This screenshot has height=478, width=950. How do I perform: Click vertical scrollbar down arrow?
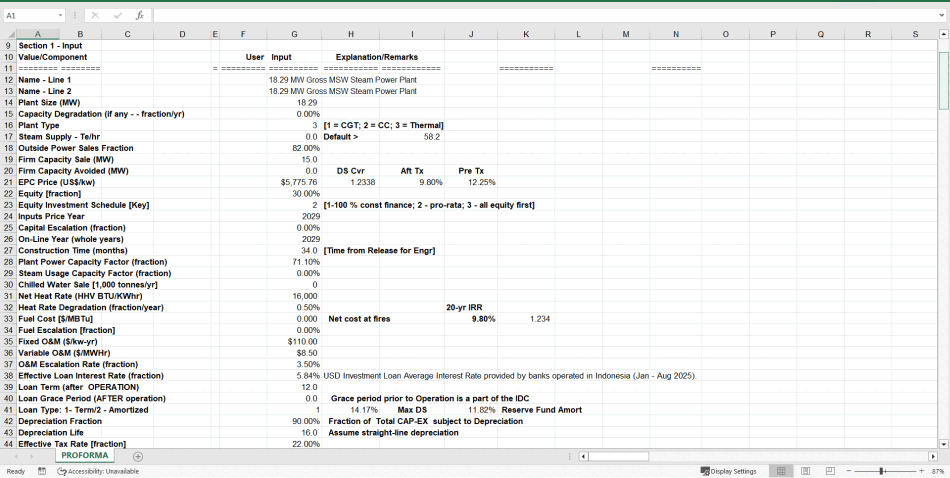click(x=944, y=443)
